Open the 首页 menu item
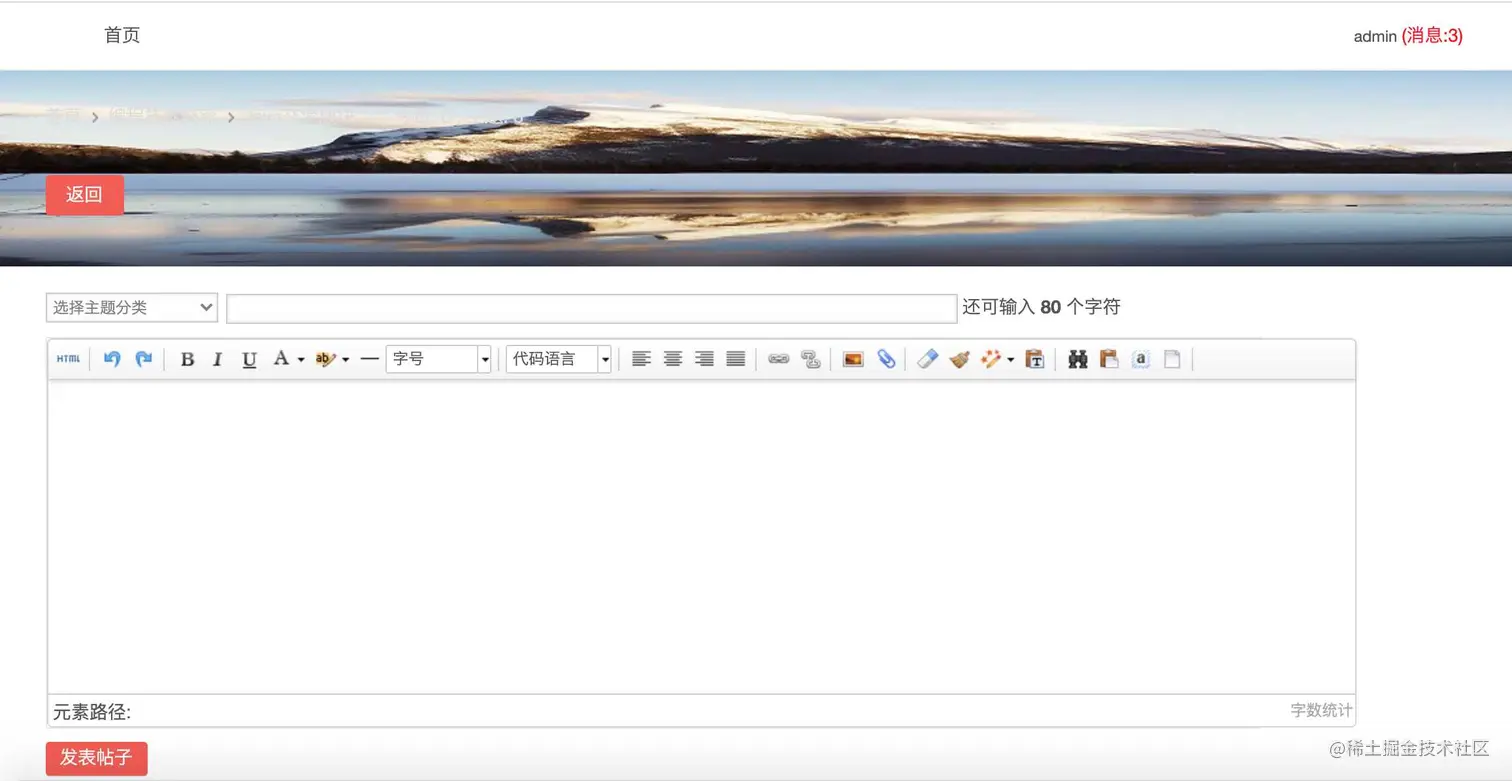 (x=121, y=35)
